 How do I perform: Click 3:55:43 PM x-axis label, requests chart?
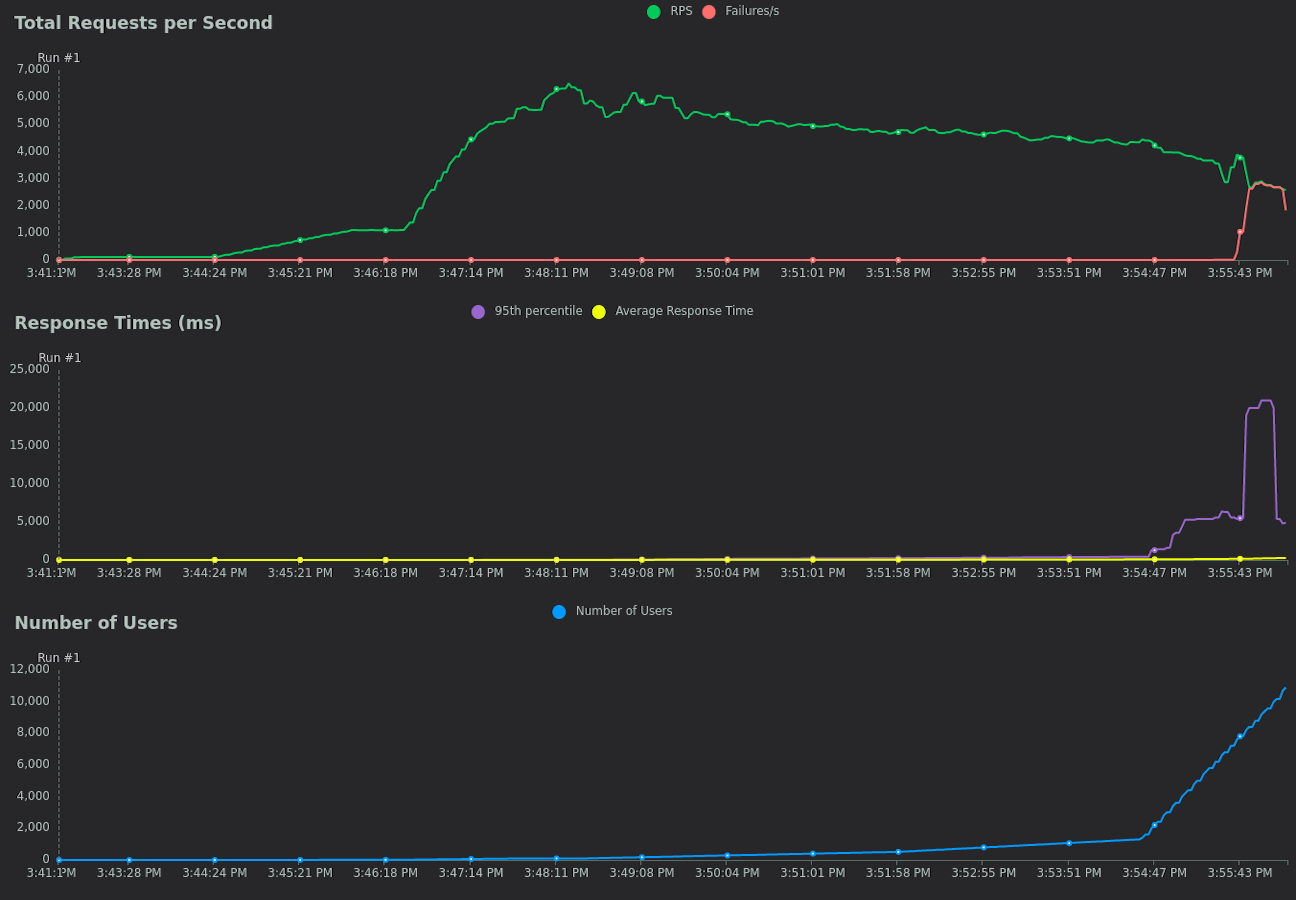(1240, 273)
